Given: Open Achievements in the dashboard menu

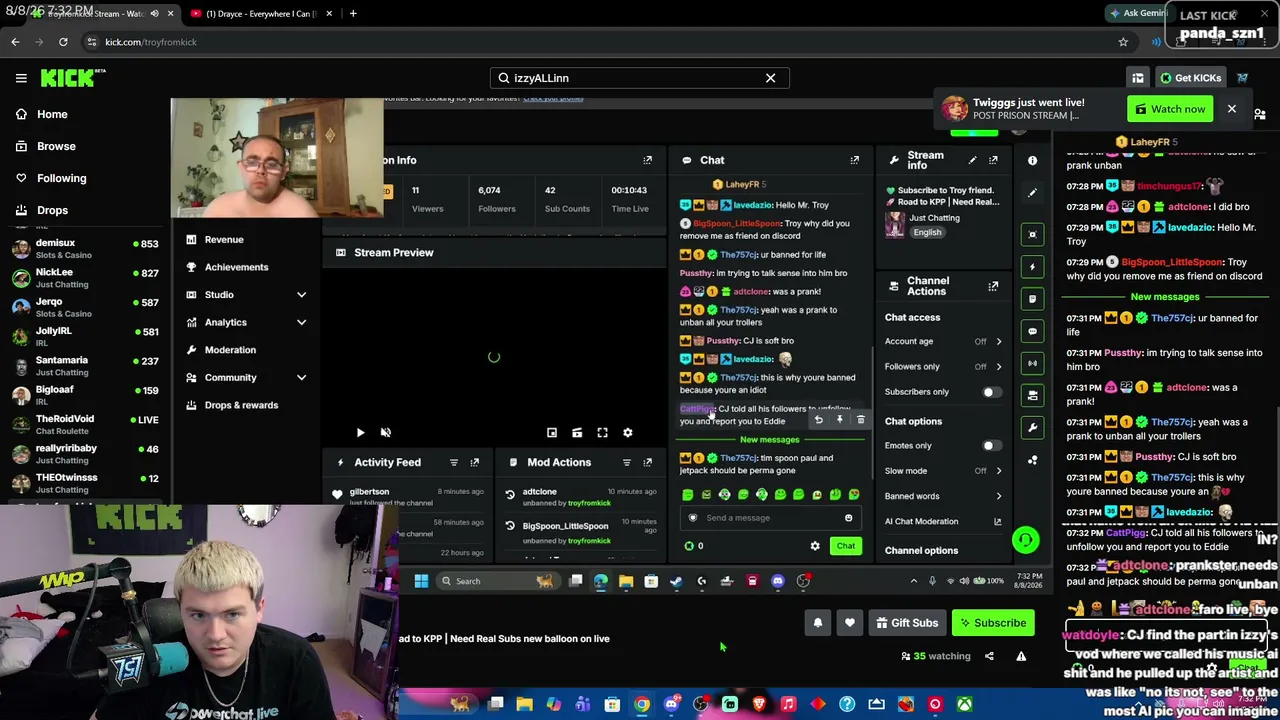Looking at the screenshot, I should tap(236, 267).
